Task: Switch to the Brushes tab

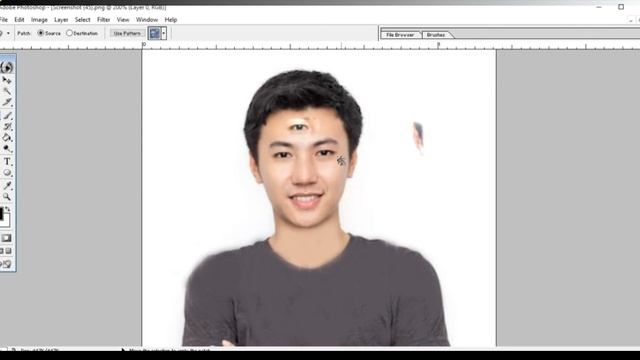Action: pos(436,35)
